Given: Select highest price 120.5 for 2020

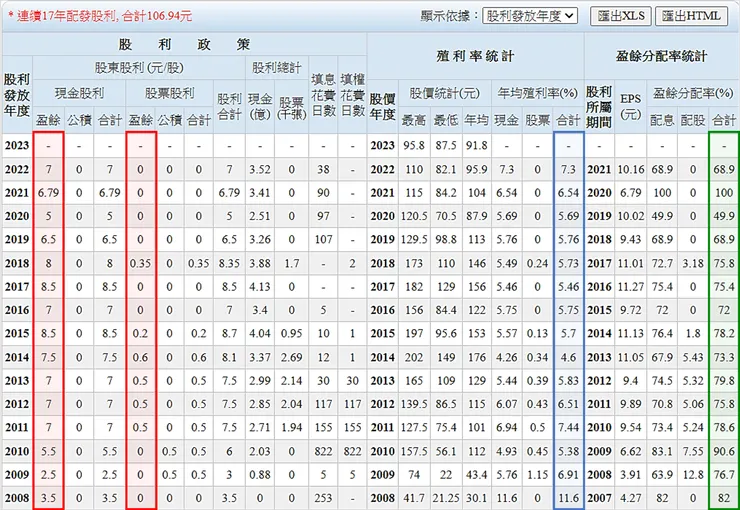Looking at the screenshot, I should [414, 216].
